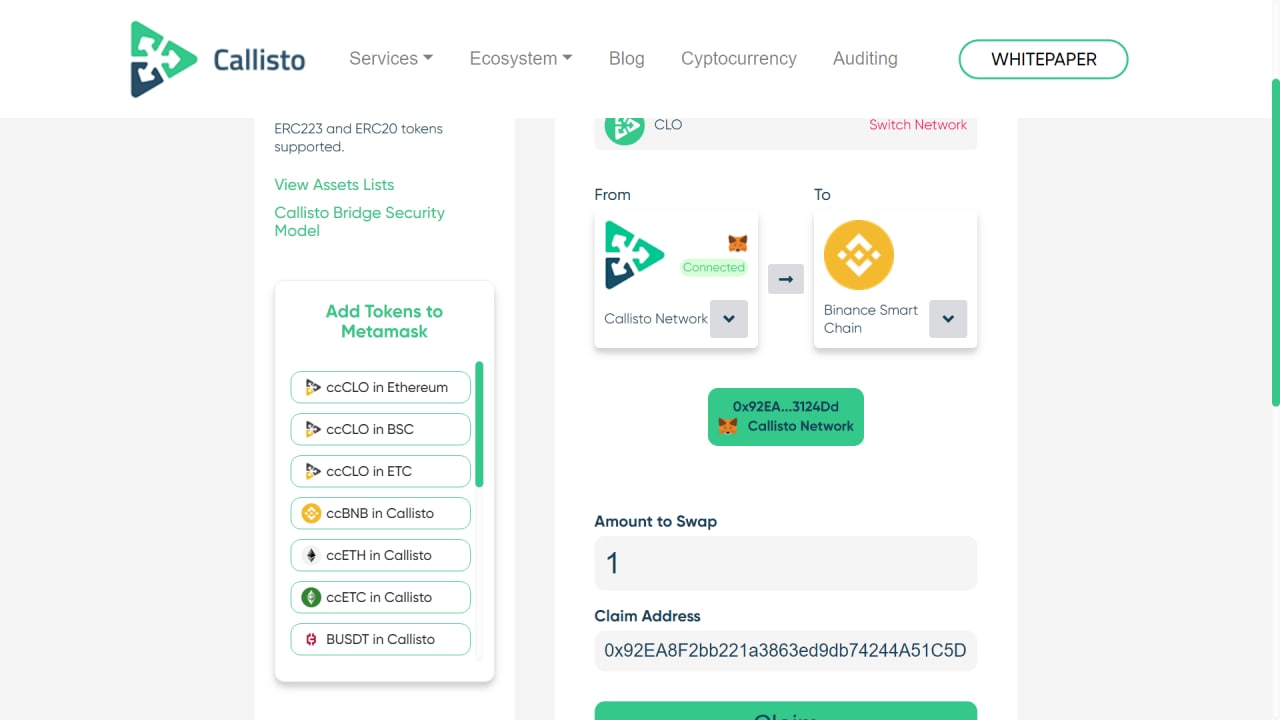Go to the Blog page
Viewport: 1280px width, 720px height.
626,58
